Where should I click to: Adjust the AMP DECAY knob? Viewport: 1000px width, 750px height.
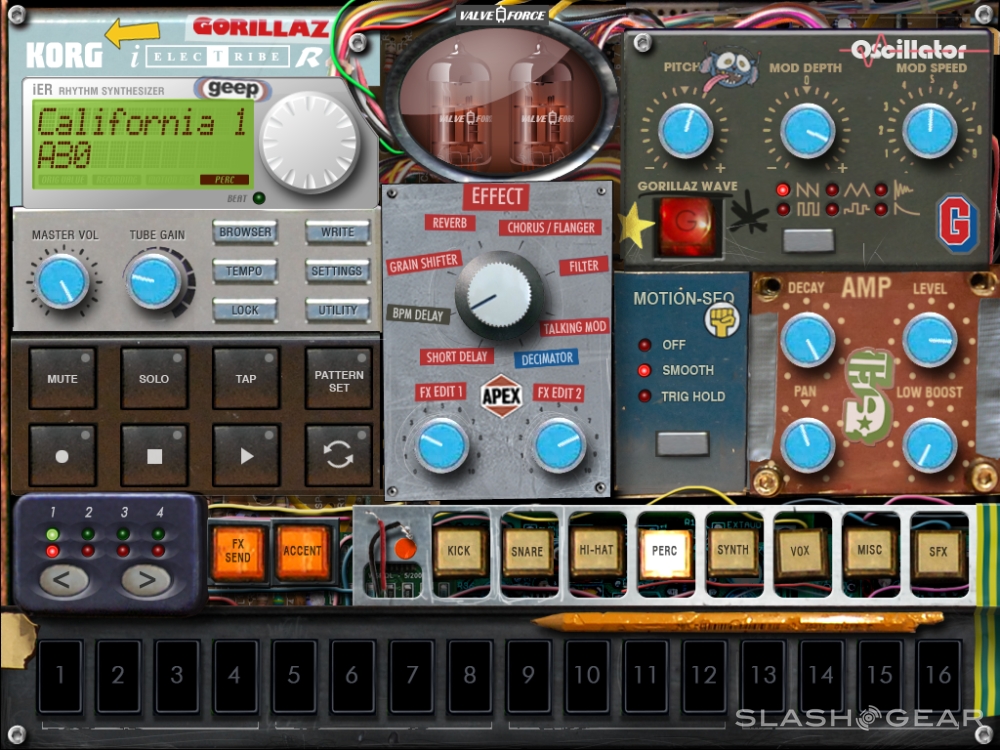click(807, 340)
